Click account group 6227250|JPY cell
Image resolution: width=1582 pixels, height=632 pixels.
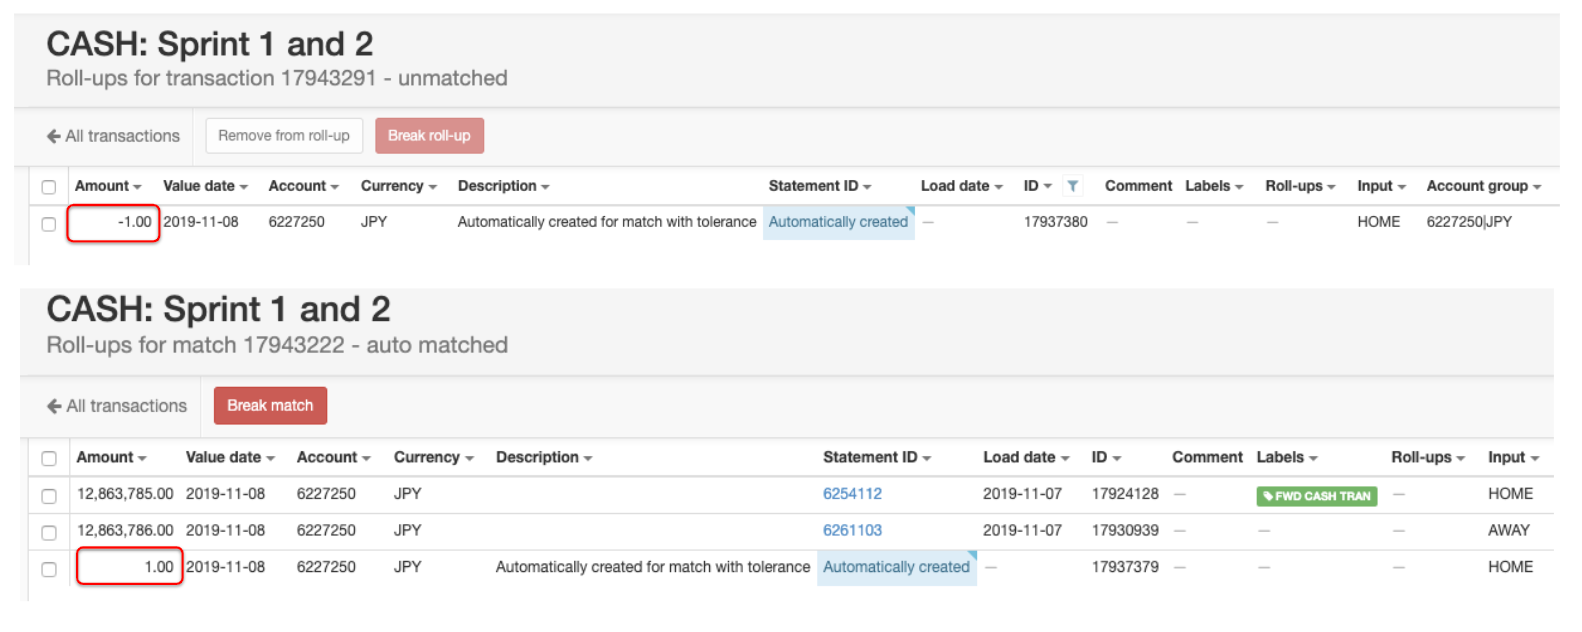tap(1469, 222)
